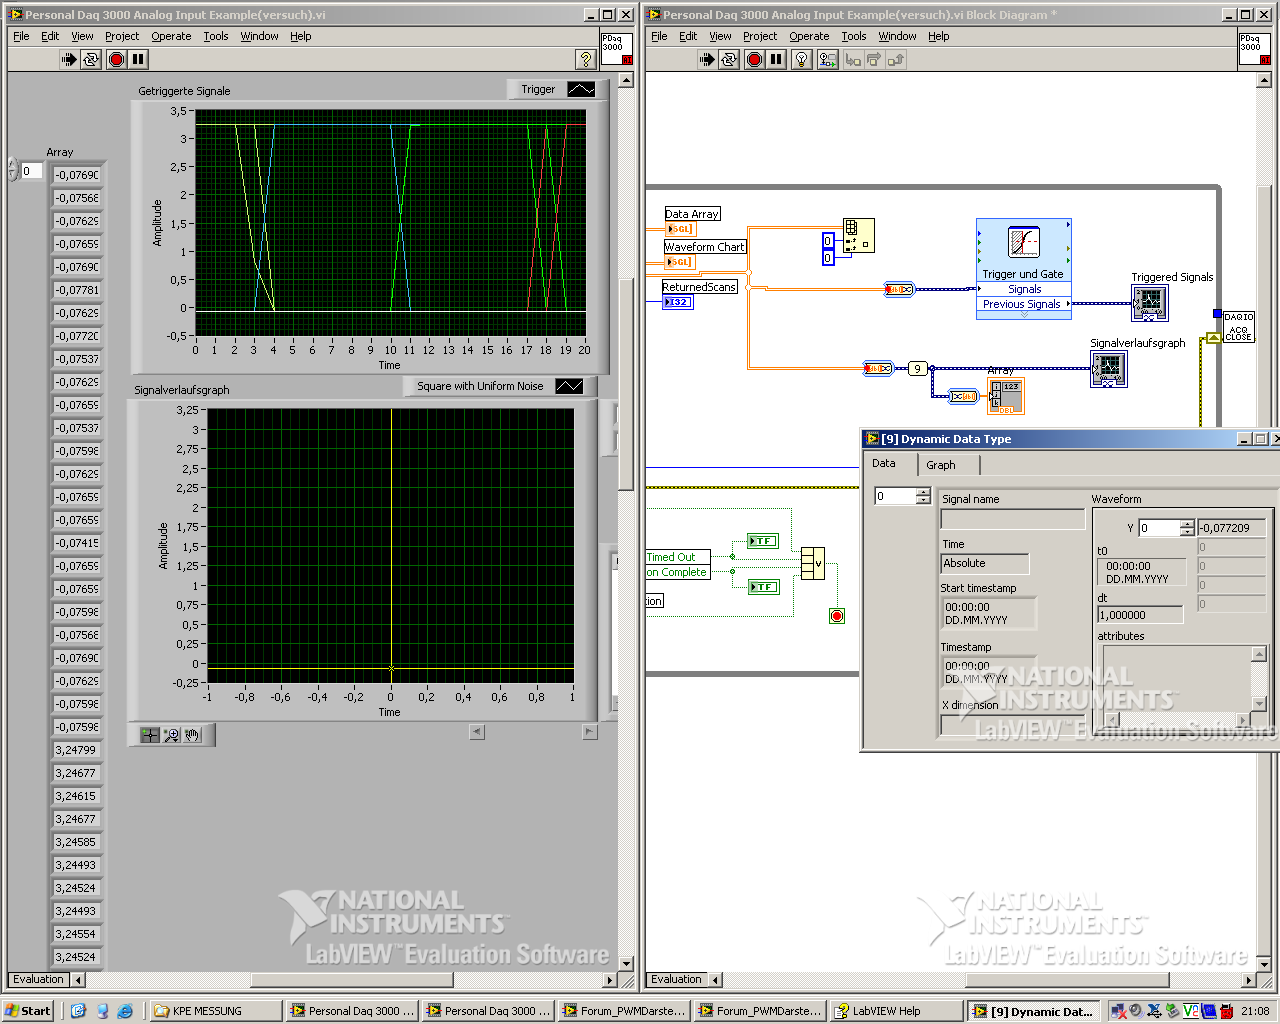The height and width of the screenshot is (1024, 1280).
Task: Expand the Trigger und Gate bottom chevron
Action: tap(1023, 315)
